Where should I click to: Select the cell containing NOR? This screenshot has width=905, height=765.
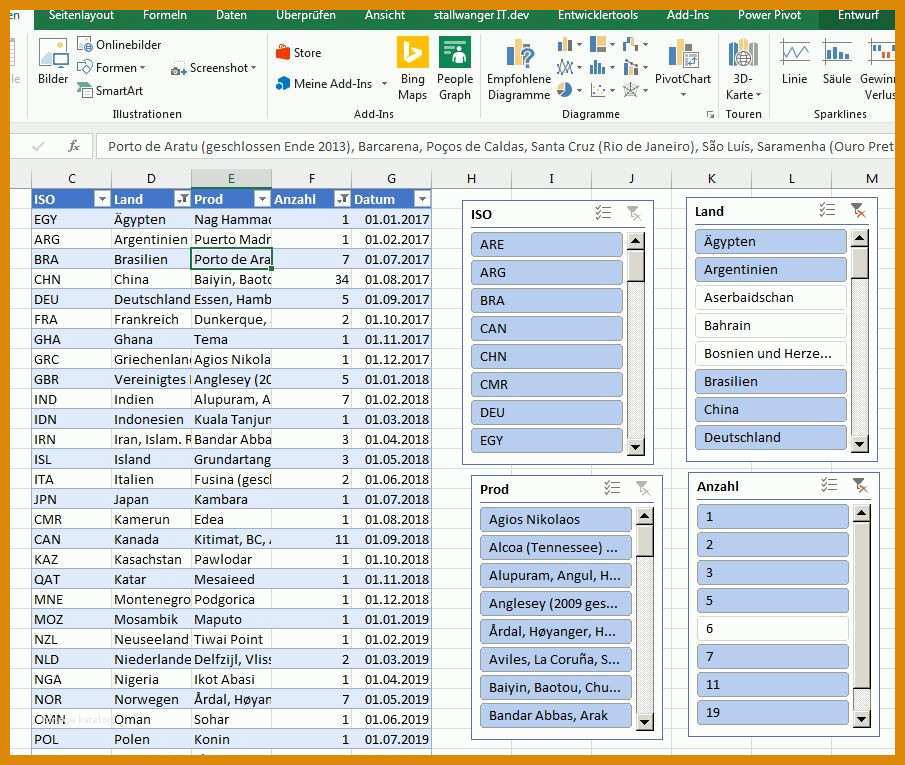pos(71,700)
